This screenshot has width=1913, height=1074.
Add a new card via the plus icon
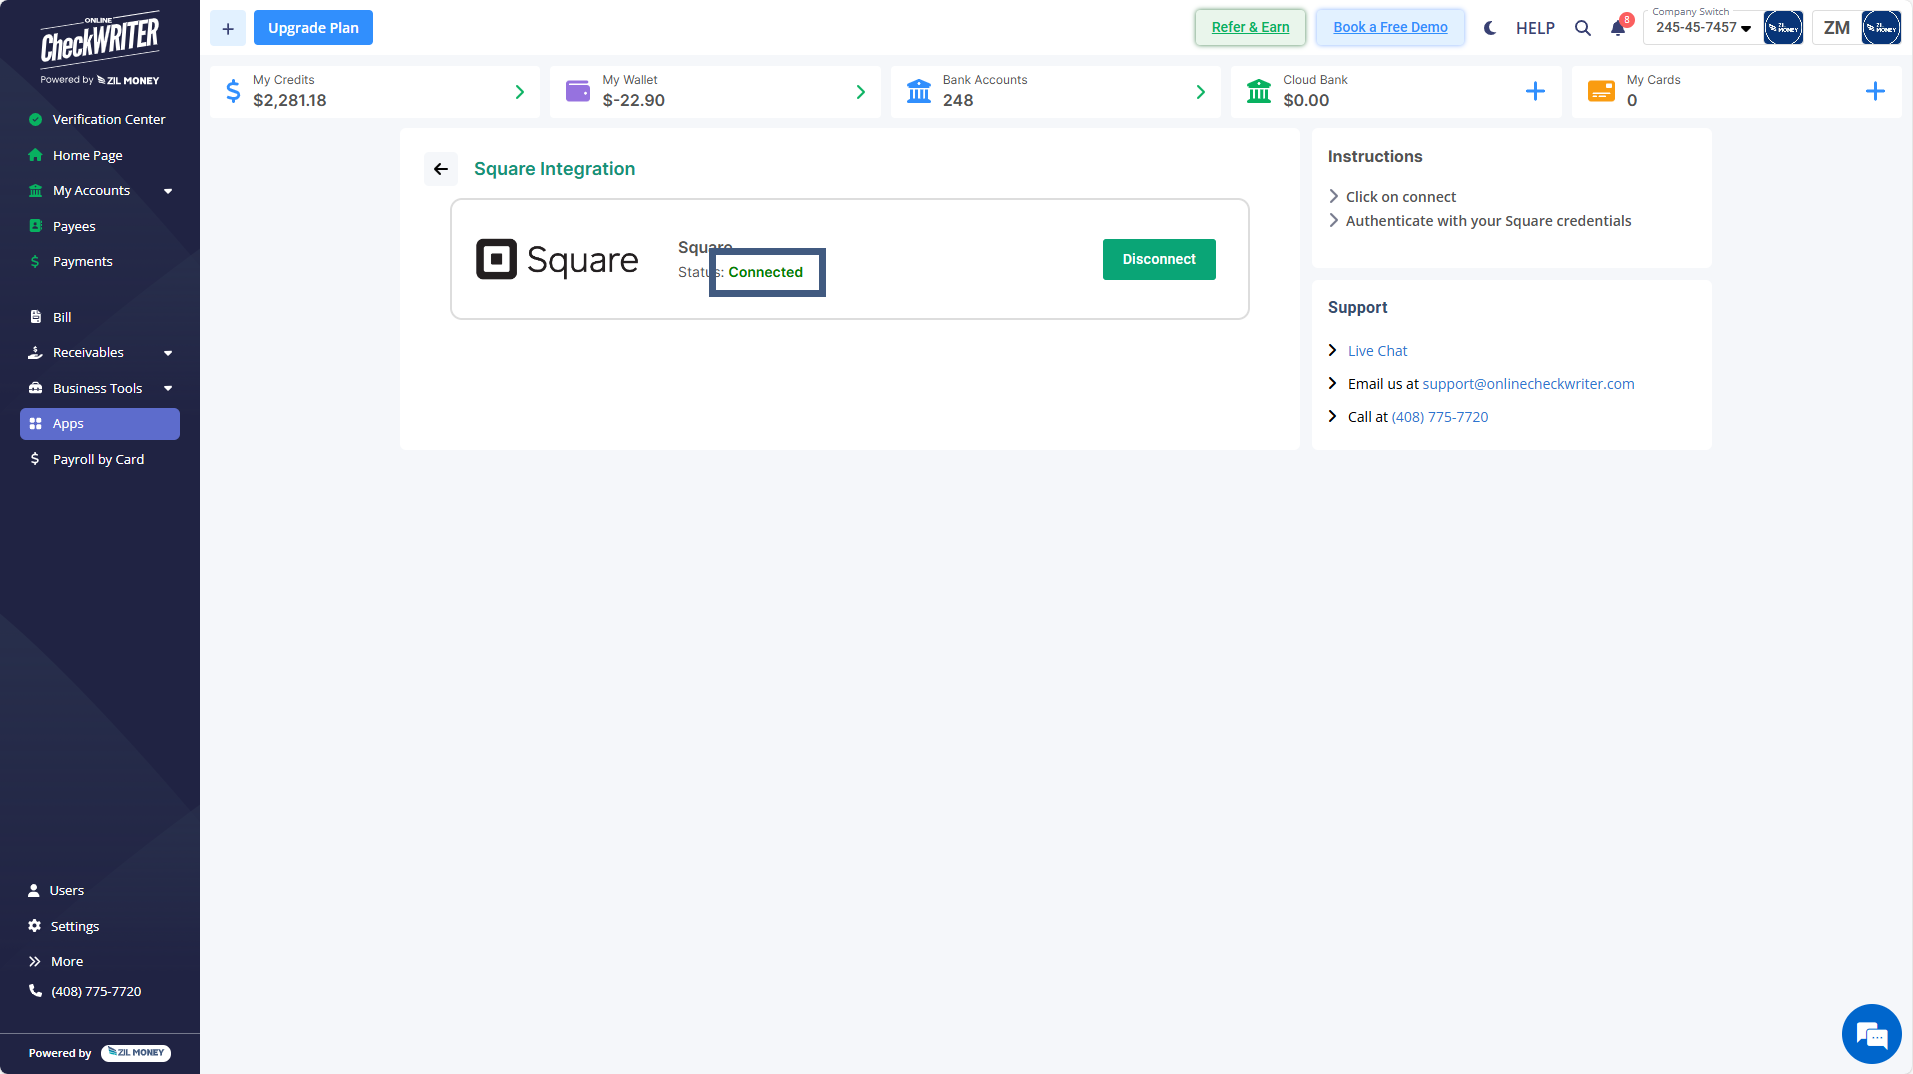pyautogui.click(x=1876, y=91)
